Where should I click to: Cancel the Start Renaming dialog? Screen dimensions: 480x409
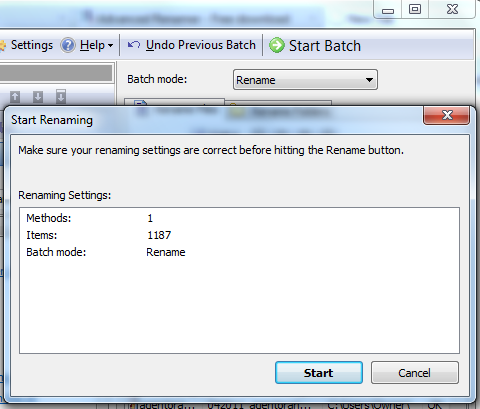pos(415,373)
